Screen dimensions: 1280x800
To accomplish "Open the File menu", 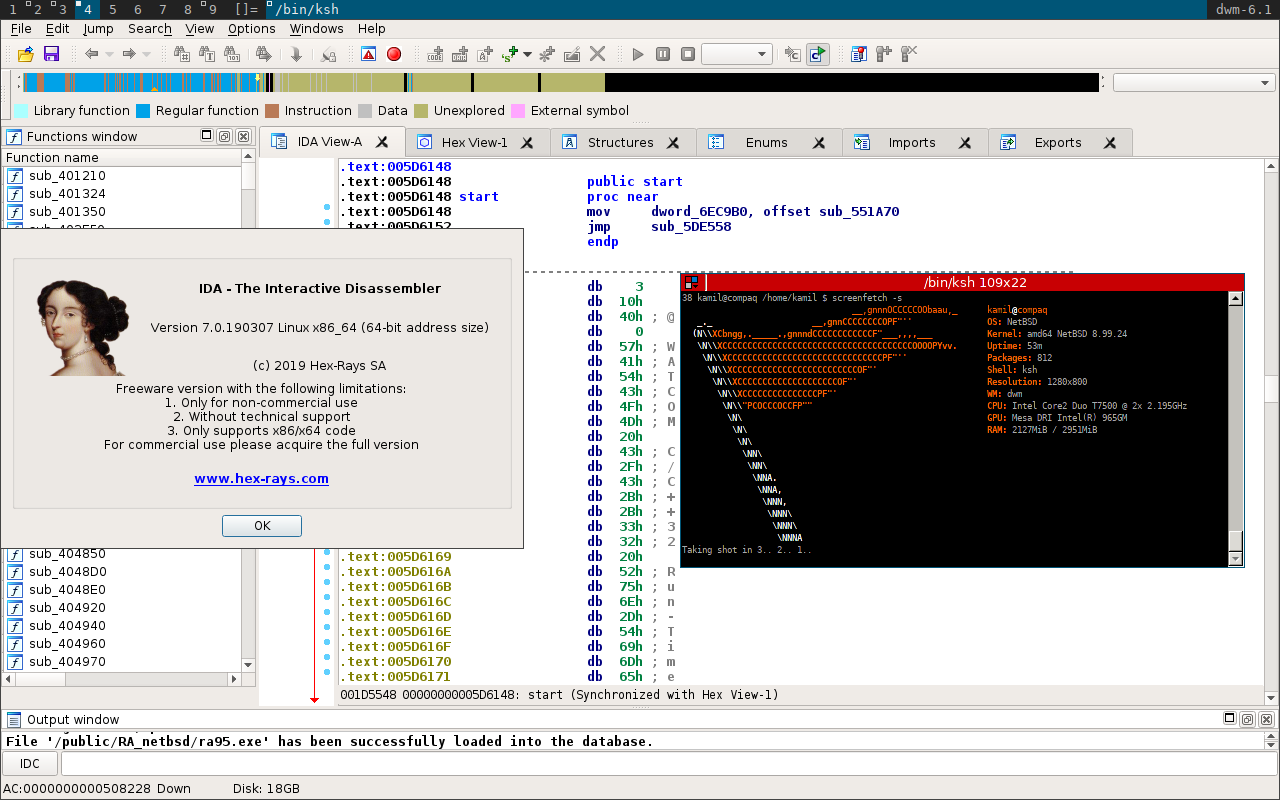I will pyautogui.click(x=21, y=29).
